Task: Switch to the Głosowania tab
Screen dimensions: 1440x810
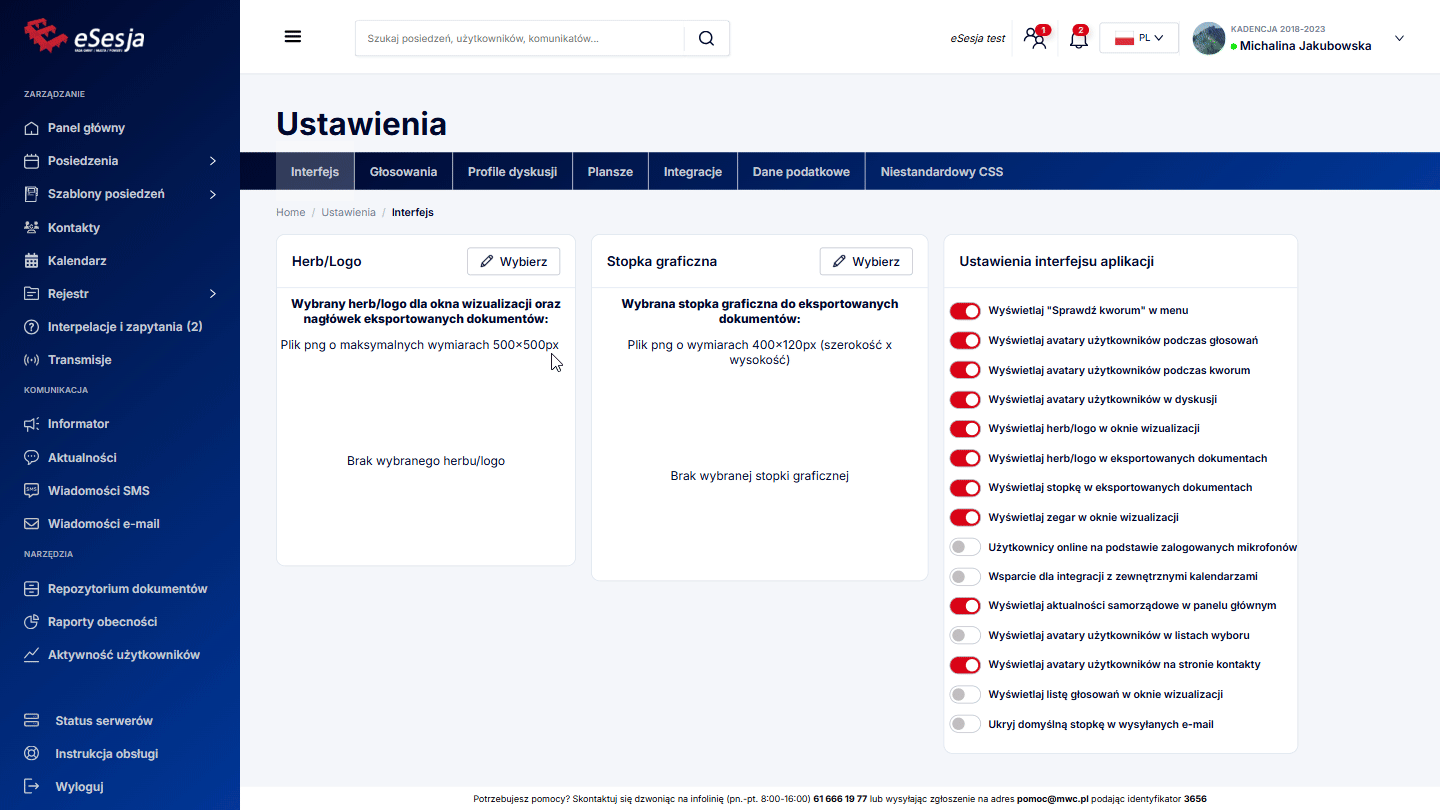Action: pyautogui.click(x=403, y=172)
